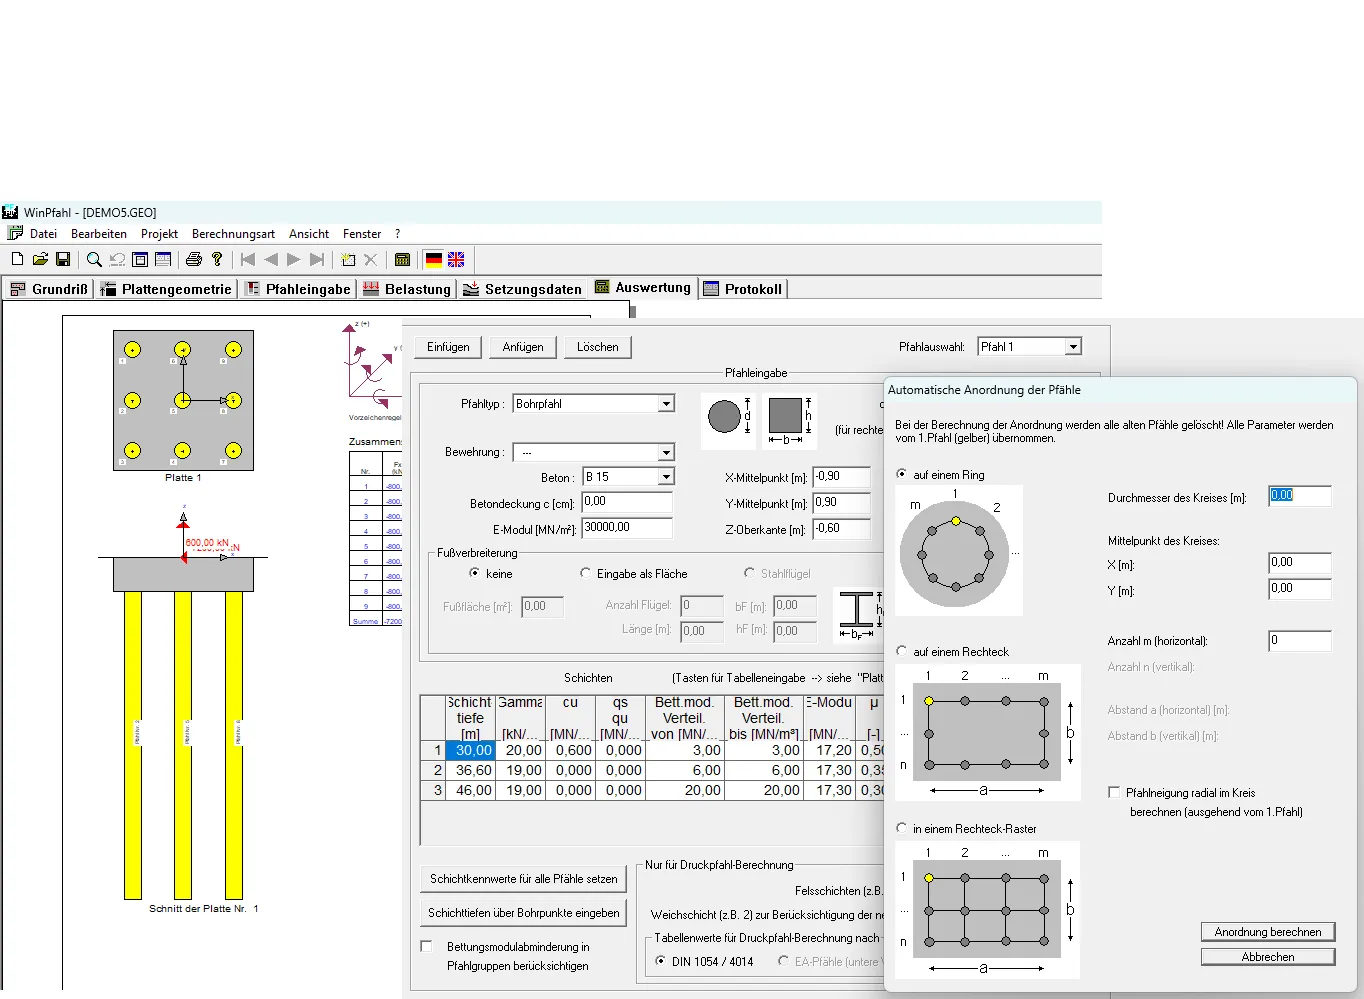Screen dimensions: 1364x999
Task: Switch language using the British flag icon
Action: 456,259
